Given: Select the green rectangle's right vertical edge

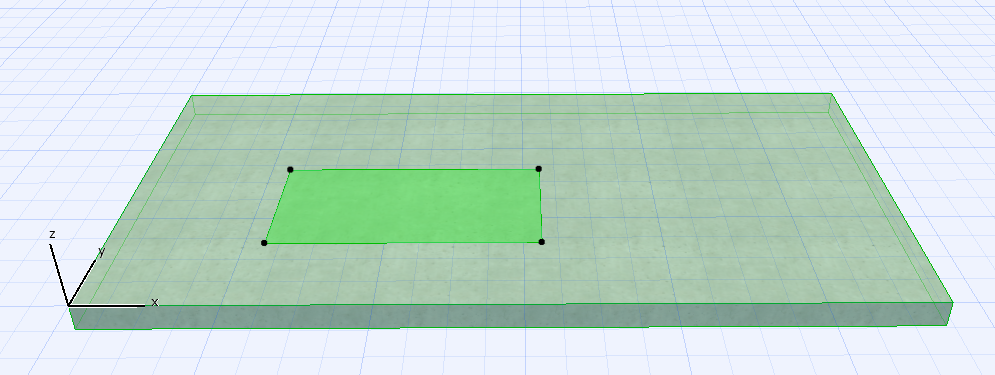Looking at the screenshot, I should (x=540, y=206).
